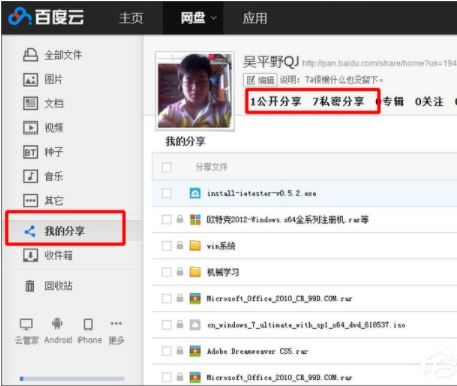Check the install-ietester-v0.5.2.exe checkbox
457x386 pixels.
point(167,193)
